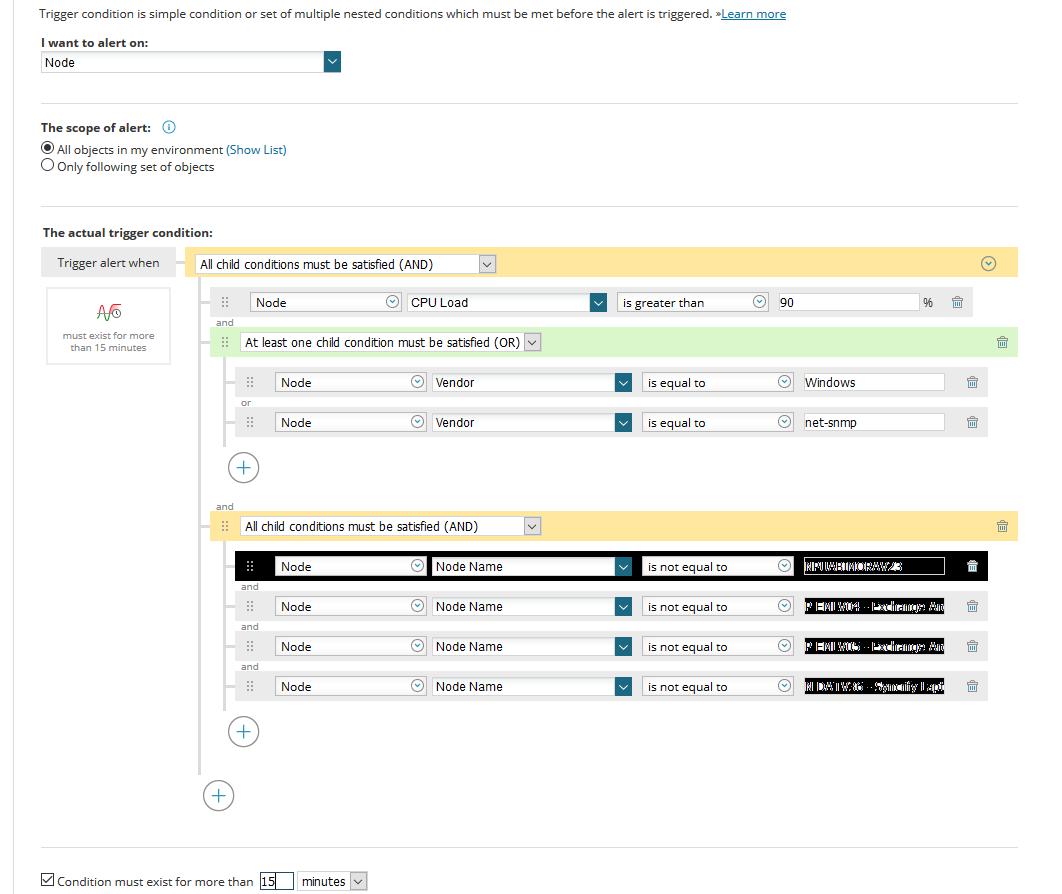Viewport: 1062px width, 894px height.
Task: Open the Learn more link
Action: (x=753, y=14)
